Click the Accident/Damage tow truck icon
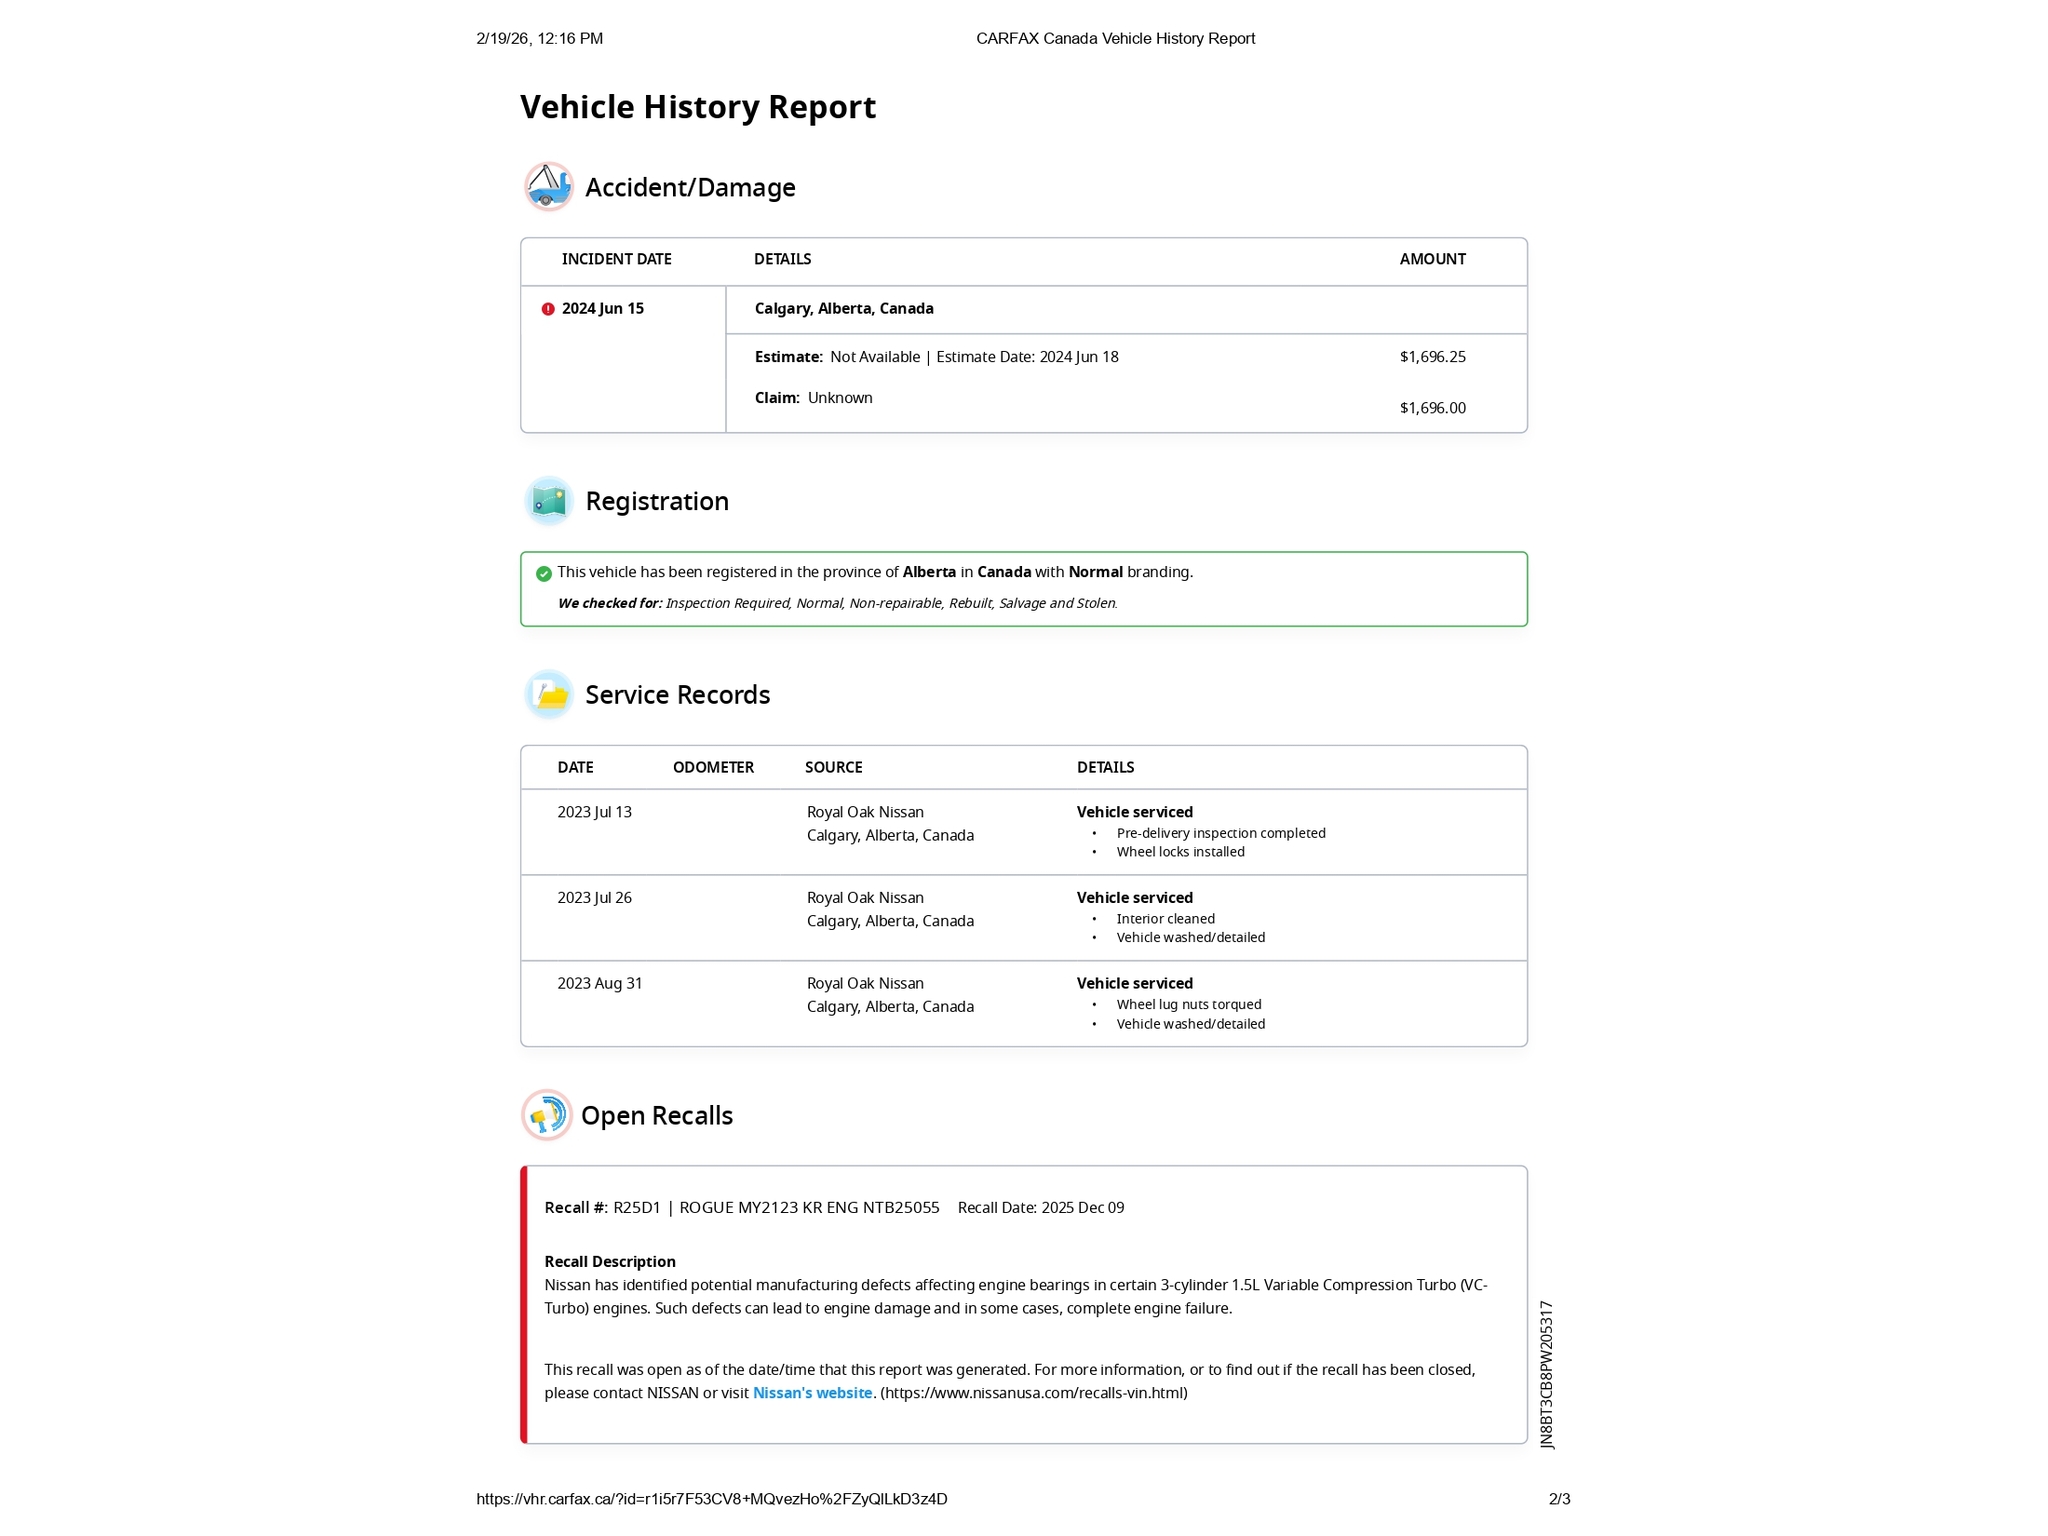Image resolution: width=2048 pixels, height=1536 pixels. [x=548, y=187]
